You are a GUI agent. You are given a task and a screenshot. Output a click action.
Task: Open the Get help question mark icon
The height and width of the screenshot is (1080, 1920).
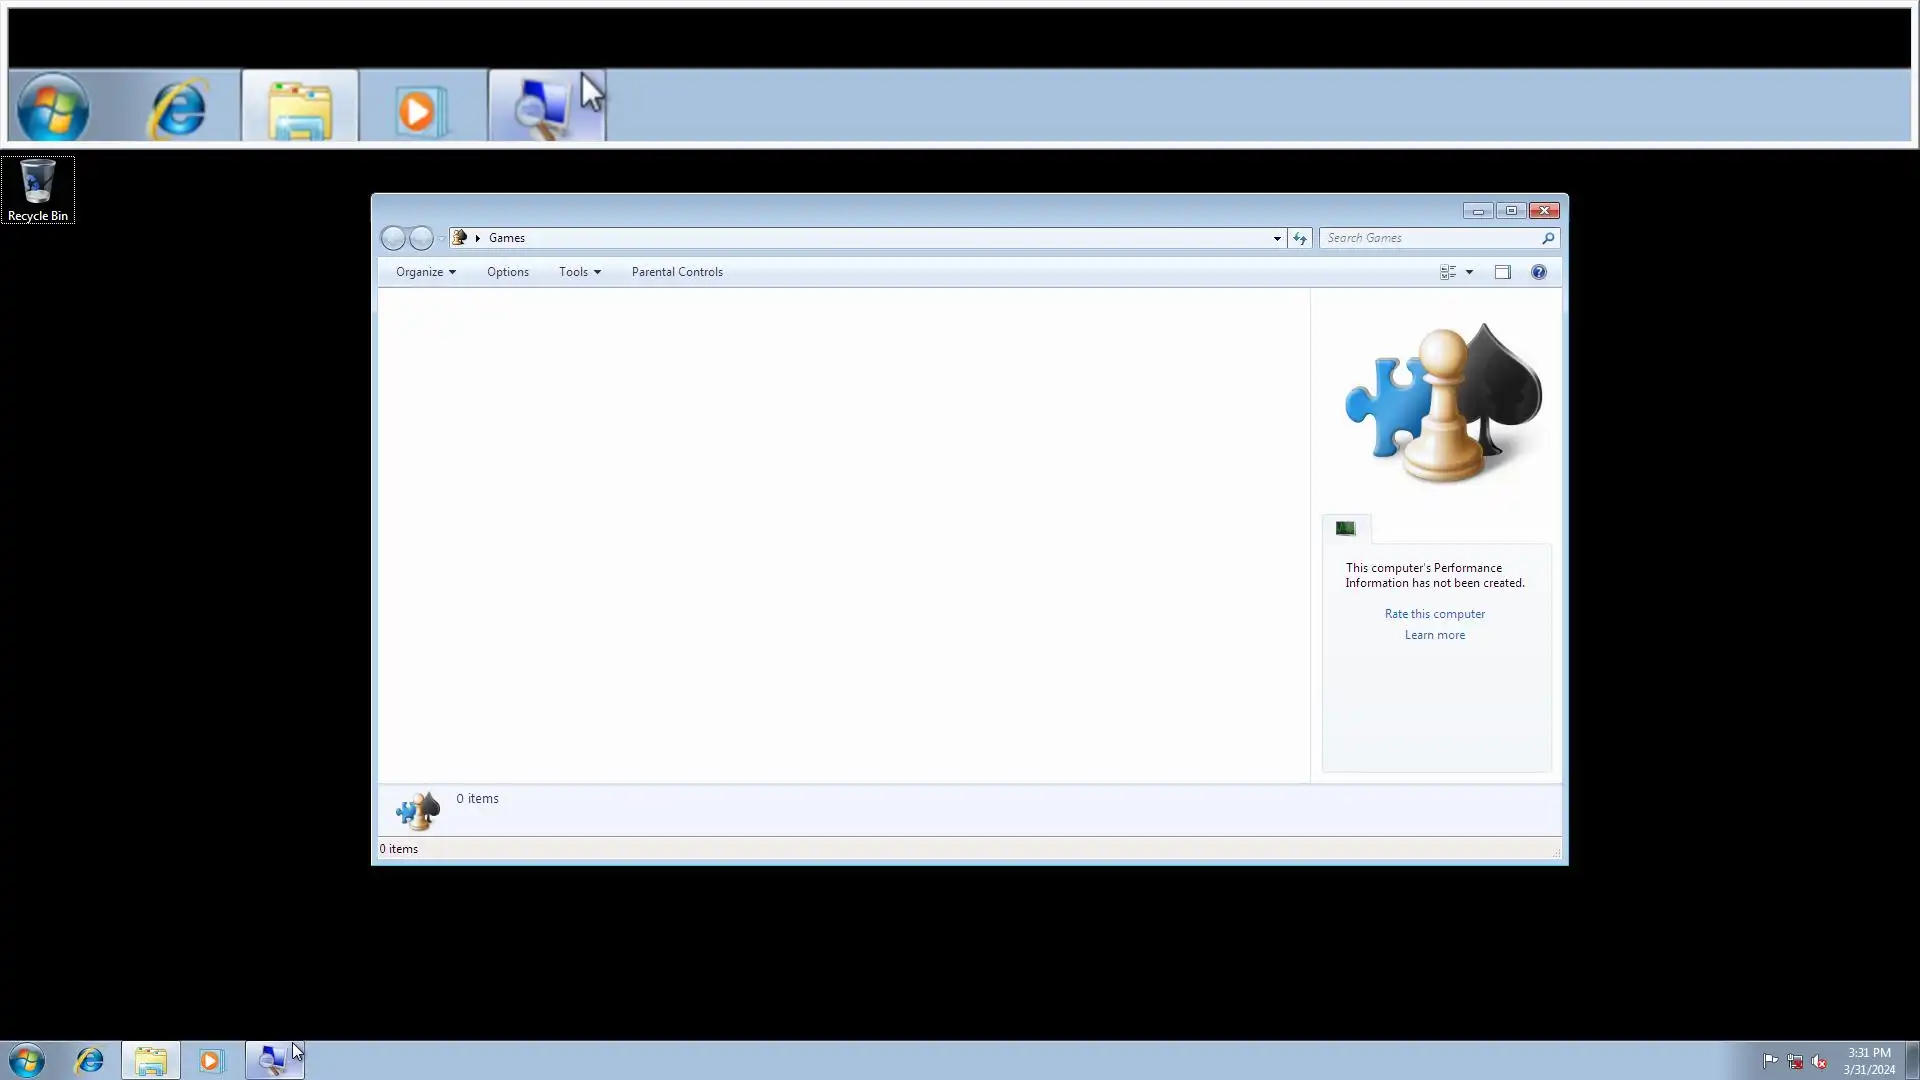click(x=1538, y=272)
